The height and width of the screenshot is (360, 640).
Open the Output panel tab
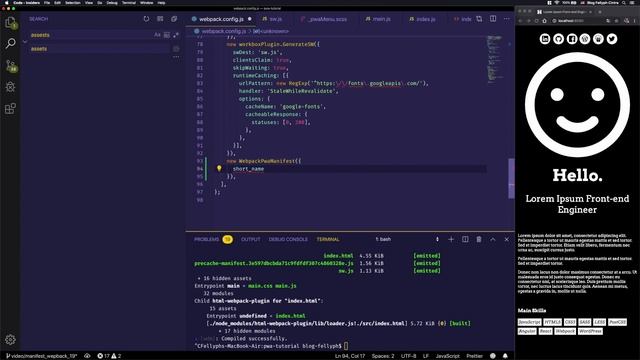251,239
